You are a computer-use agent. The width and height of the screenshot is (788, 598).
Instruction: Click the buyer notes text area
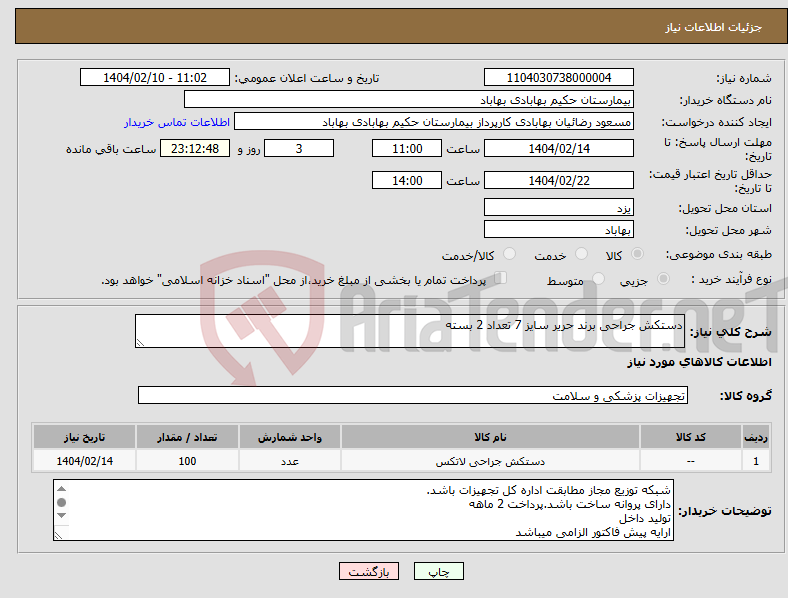(363, 510)
